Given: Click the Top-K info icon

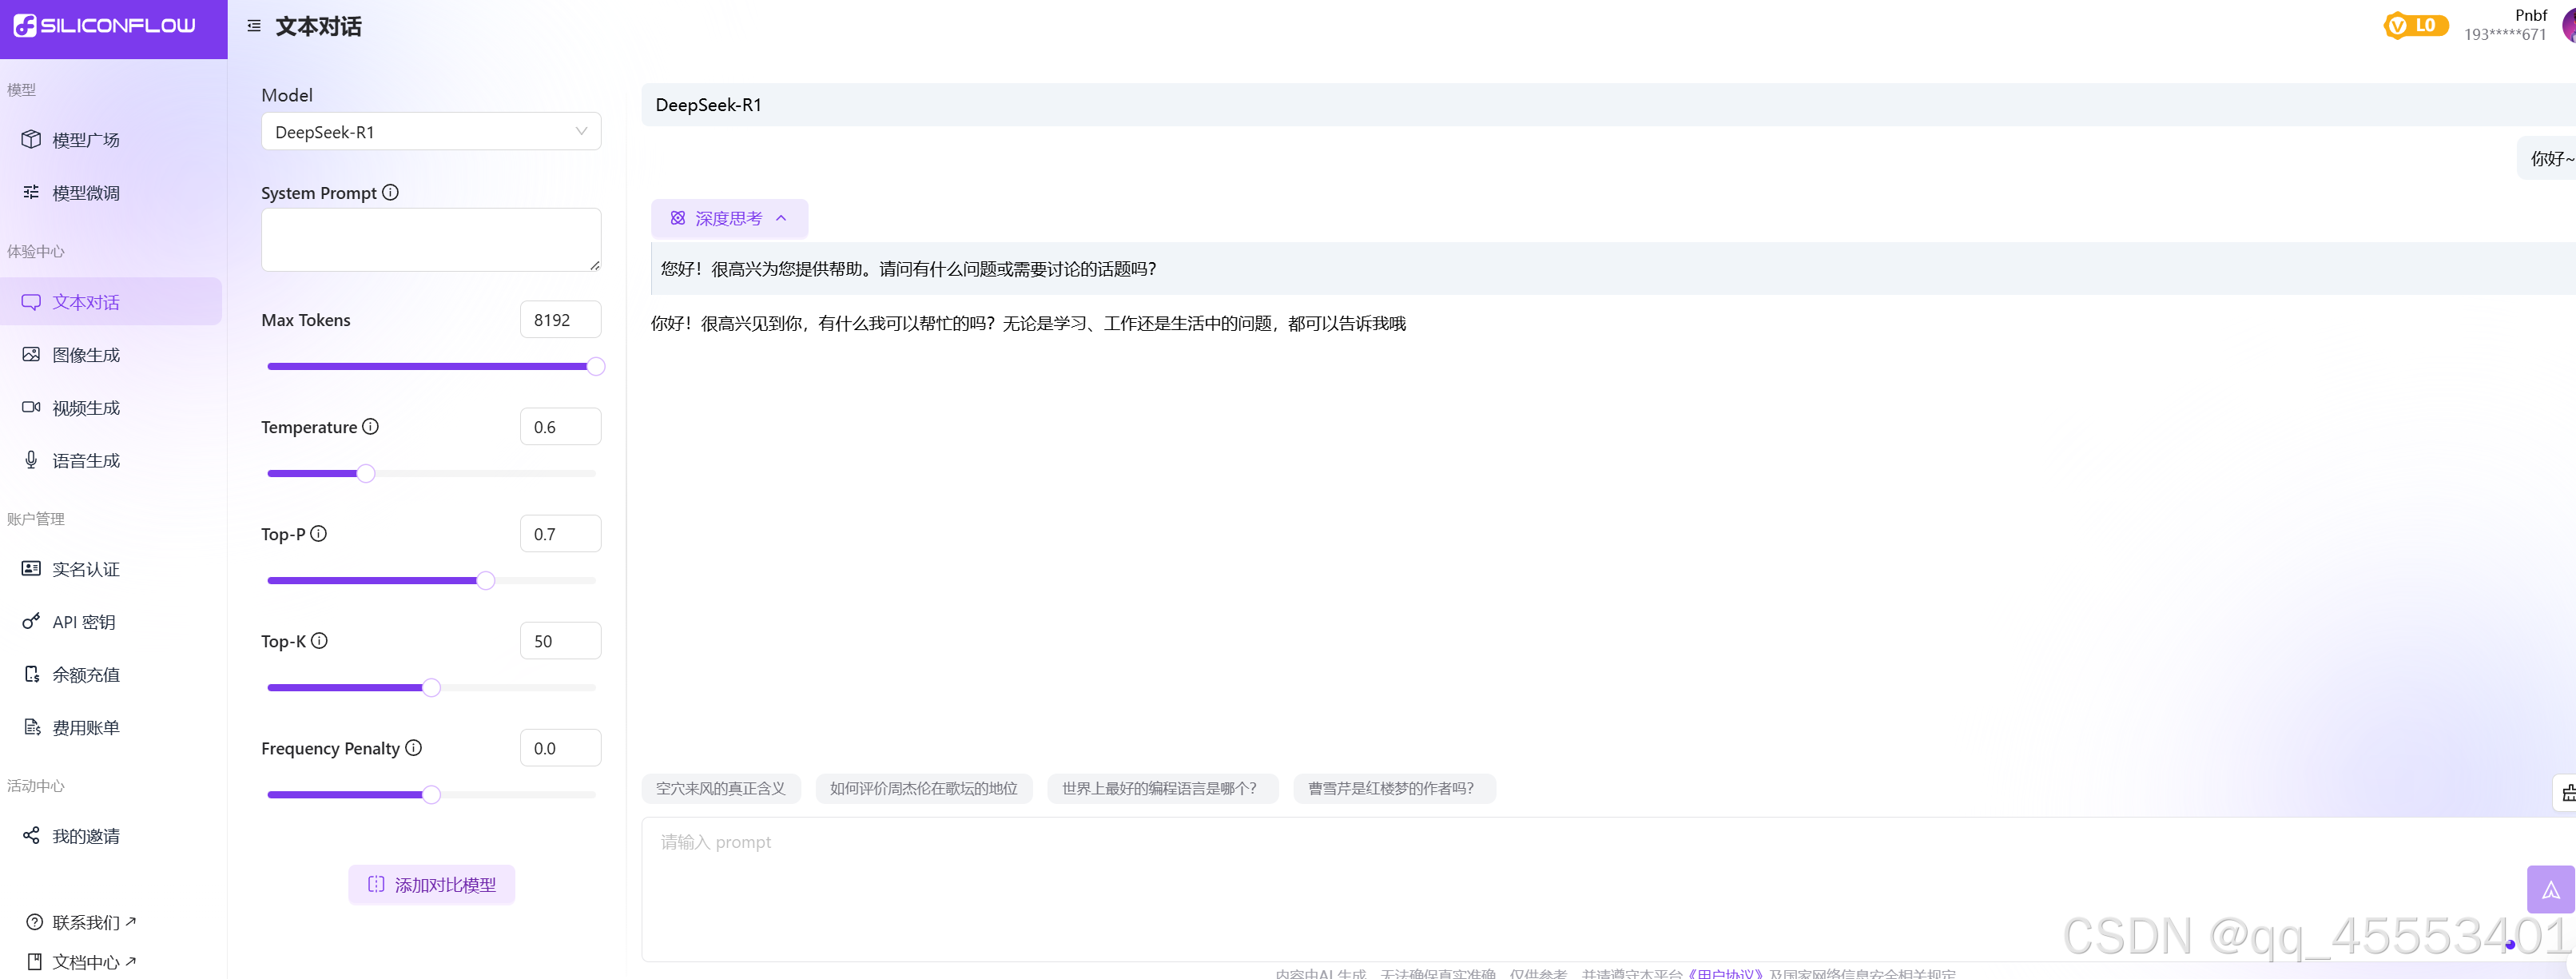Looking at the screenshot, I should point(319,640).
